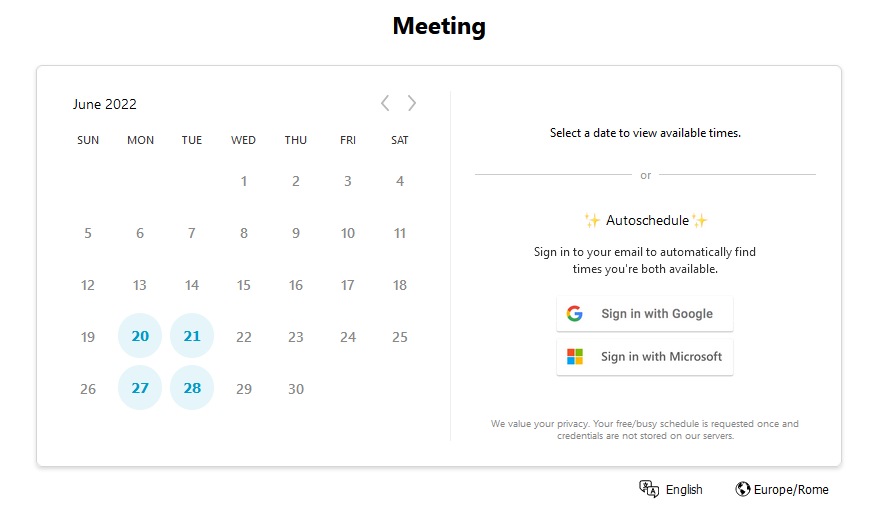Sign in with Google button

(644, 314)
